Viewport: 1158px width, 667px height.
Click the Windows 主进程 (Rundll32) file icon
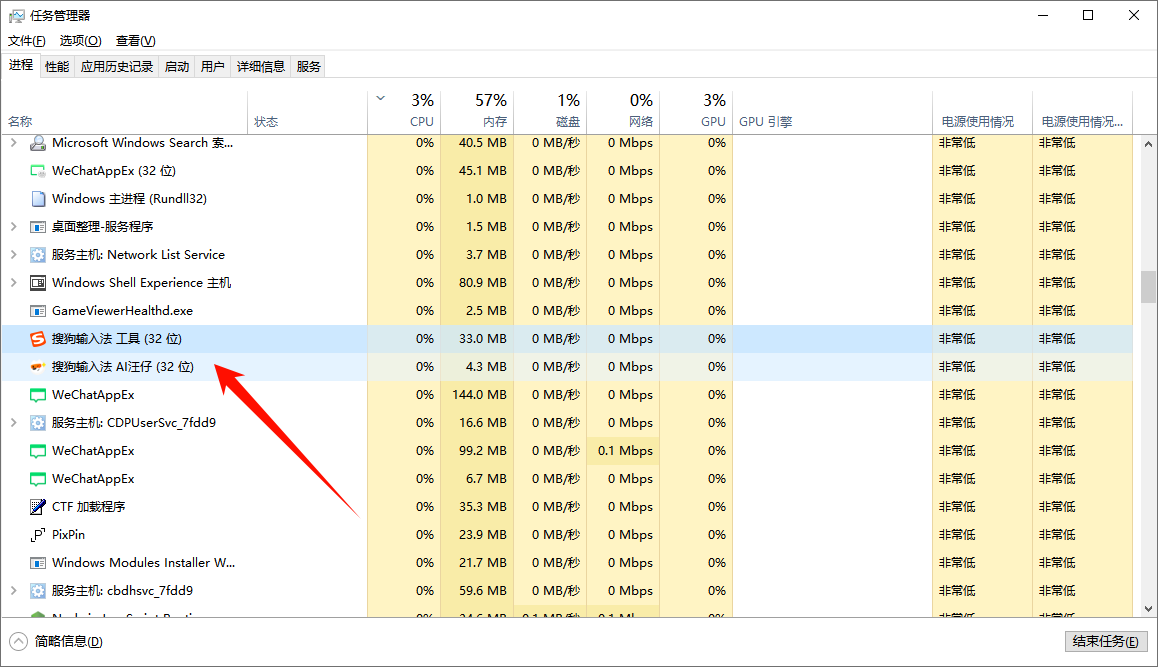click(x=38, y=199)
